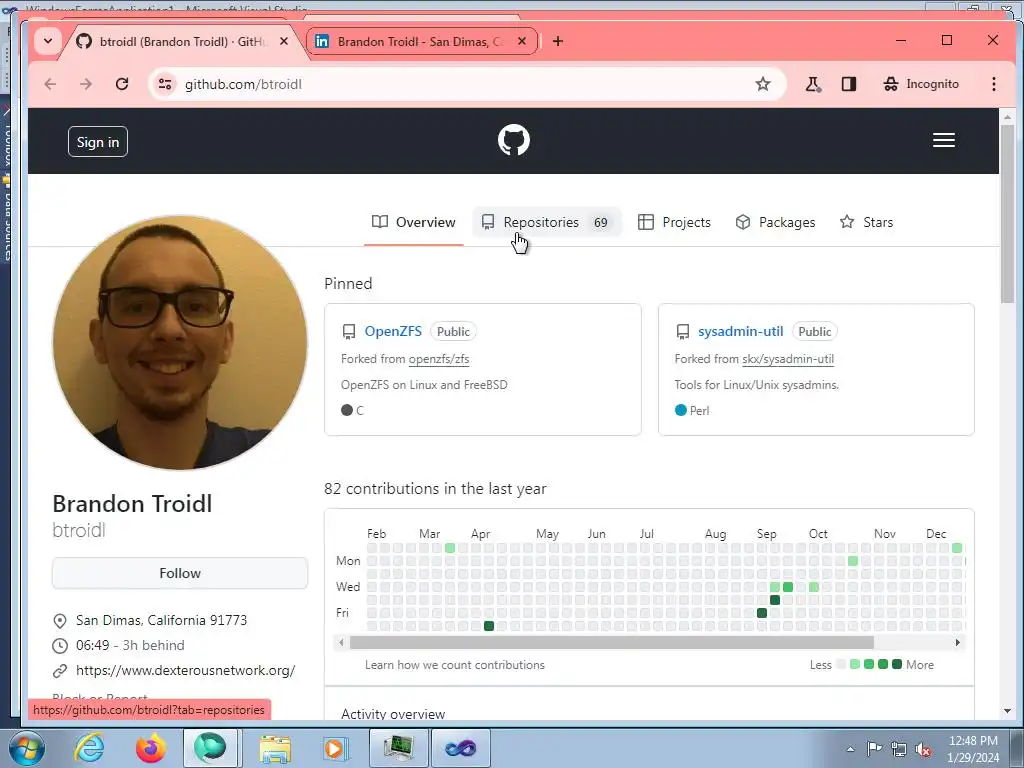Viewport: 1024px width, 768px height.
Task: Click "82 contributions in the last year" text
Action: click(x=435, y=488)
